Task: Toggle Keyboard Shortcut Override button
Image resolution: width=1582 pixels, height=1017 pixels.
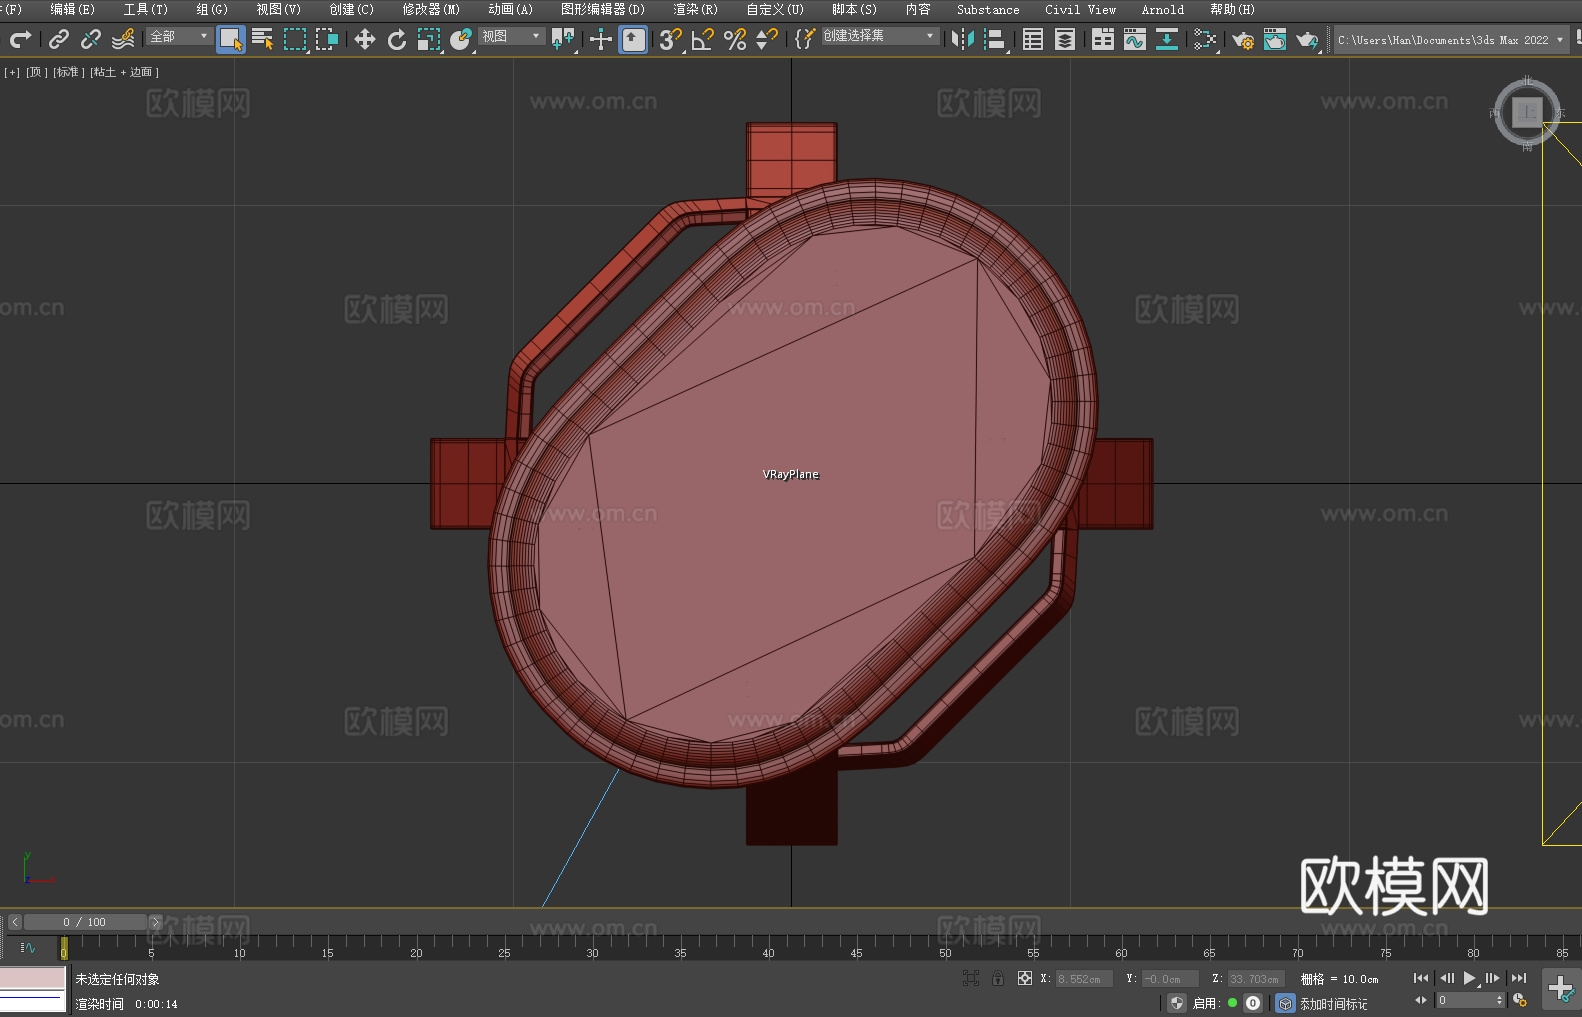Action: click(x=633, y=39)
